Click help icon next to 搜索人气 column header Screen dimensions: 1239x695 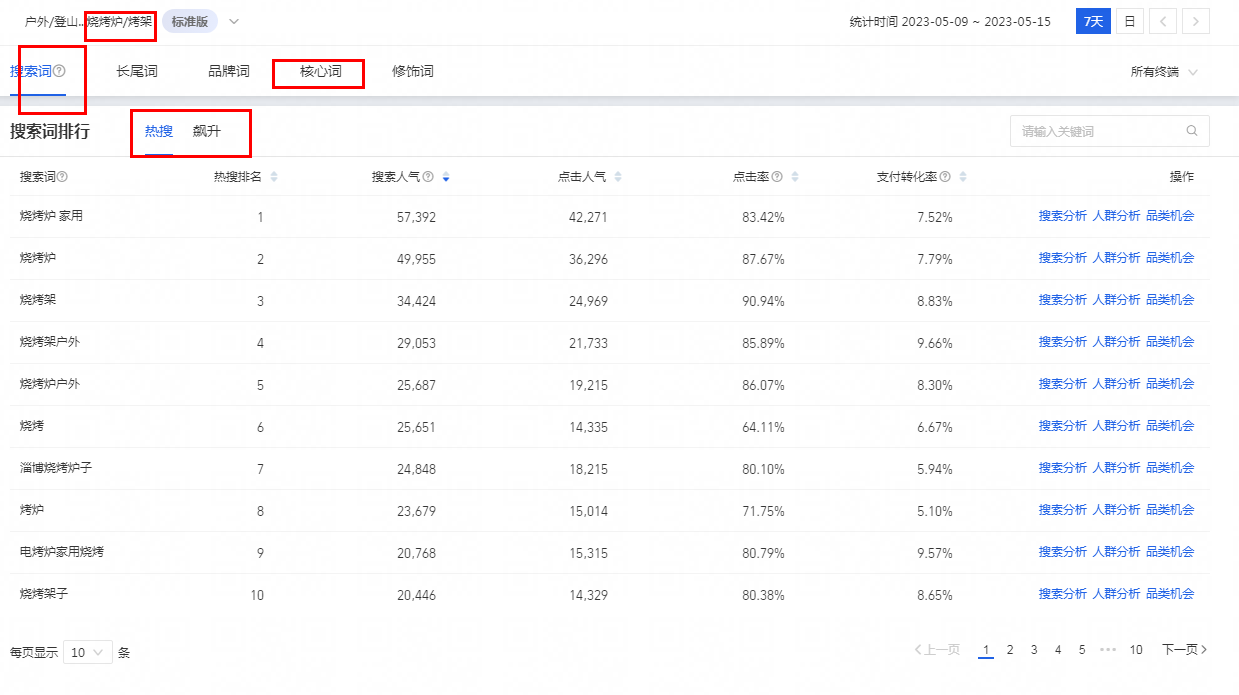click(x=428, y=177)
